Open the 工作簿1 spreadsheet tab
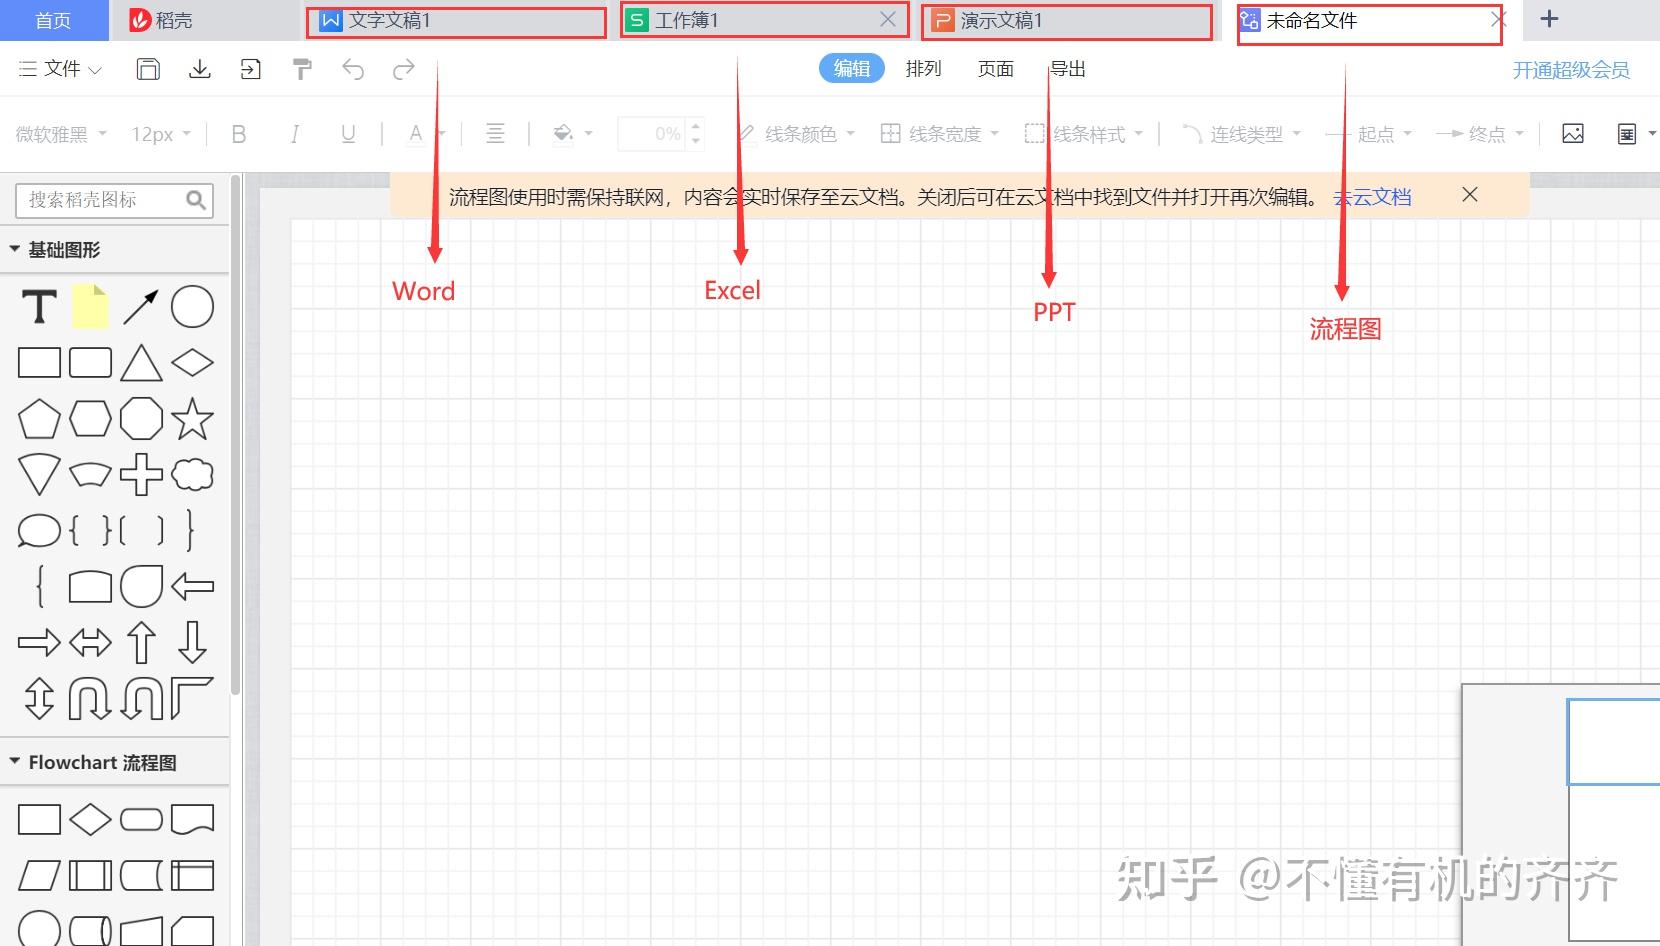This screenshot has width=1660, height=946. tap(765, 20)
